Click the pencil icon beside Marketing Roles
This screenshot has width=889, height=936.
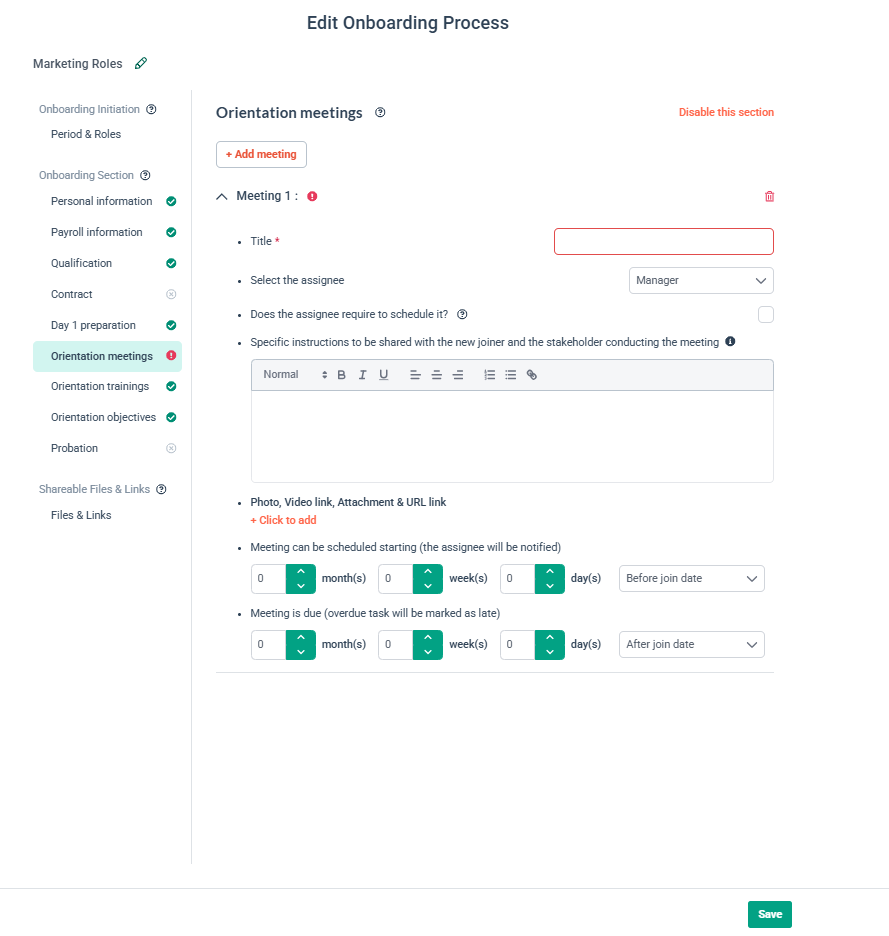pos(140,63)
